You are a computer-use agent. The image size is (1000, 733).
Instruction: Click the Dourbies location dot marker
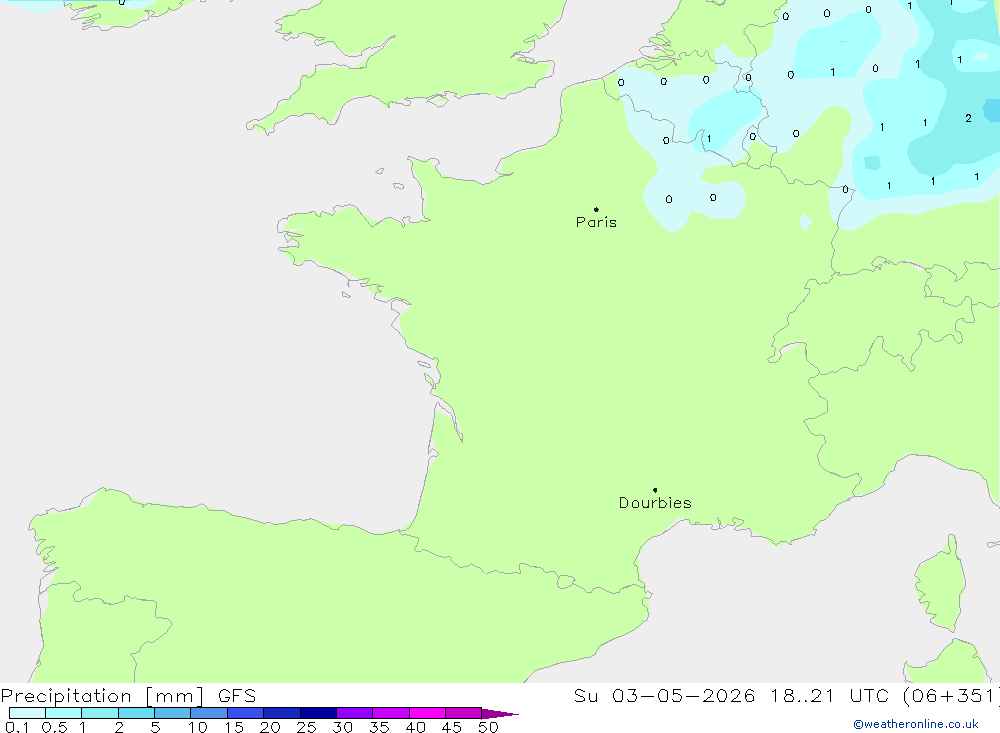coord(655,490)
